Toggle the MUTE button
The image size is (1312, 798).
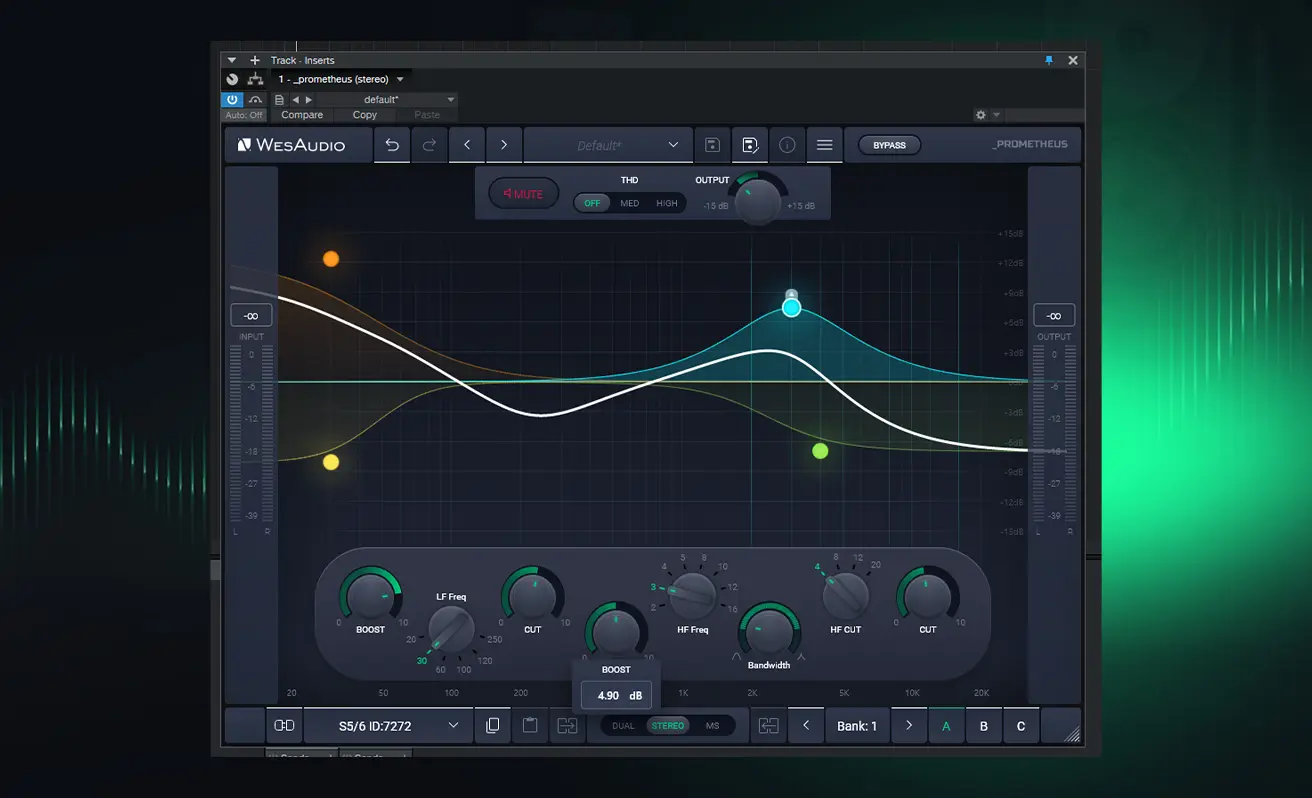click(x=523, y=194)
